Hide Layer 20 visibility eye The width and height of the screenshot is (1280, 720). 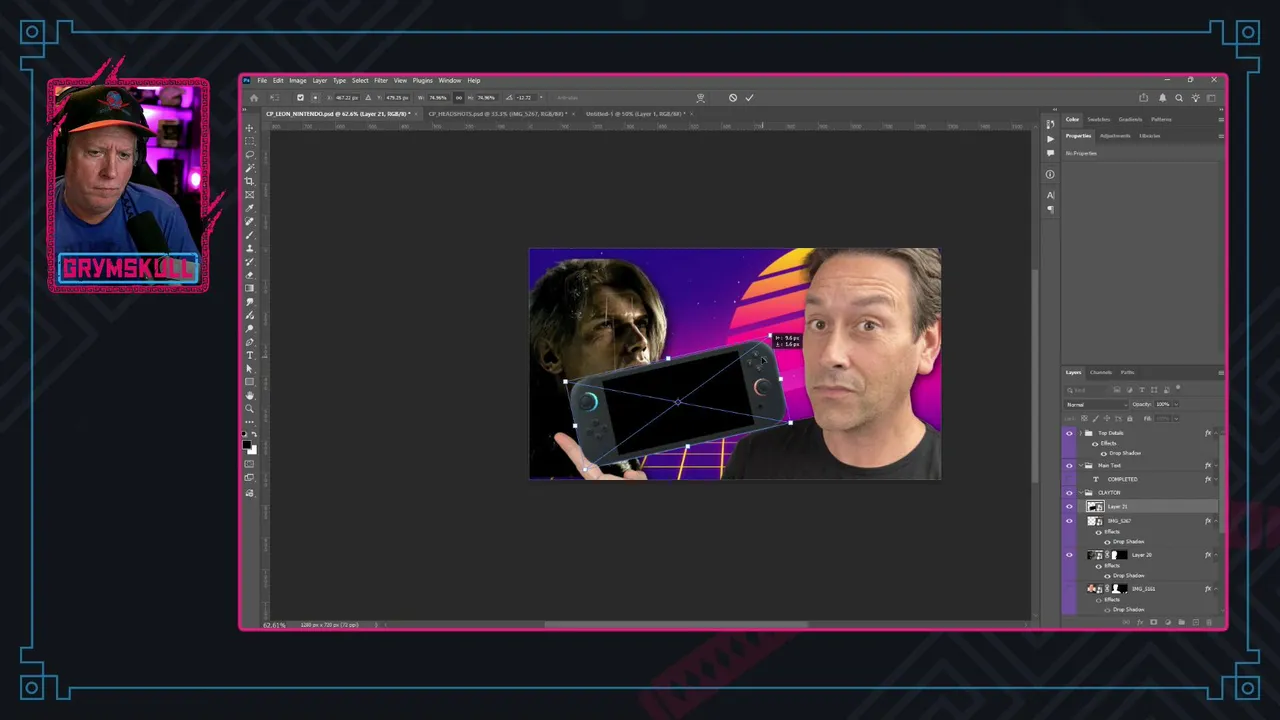tap(1070, 555)
